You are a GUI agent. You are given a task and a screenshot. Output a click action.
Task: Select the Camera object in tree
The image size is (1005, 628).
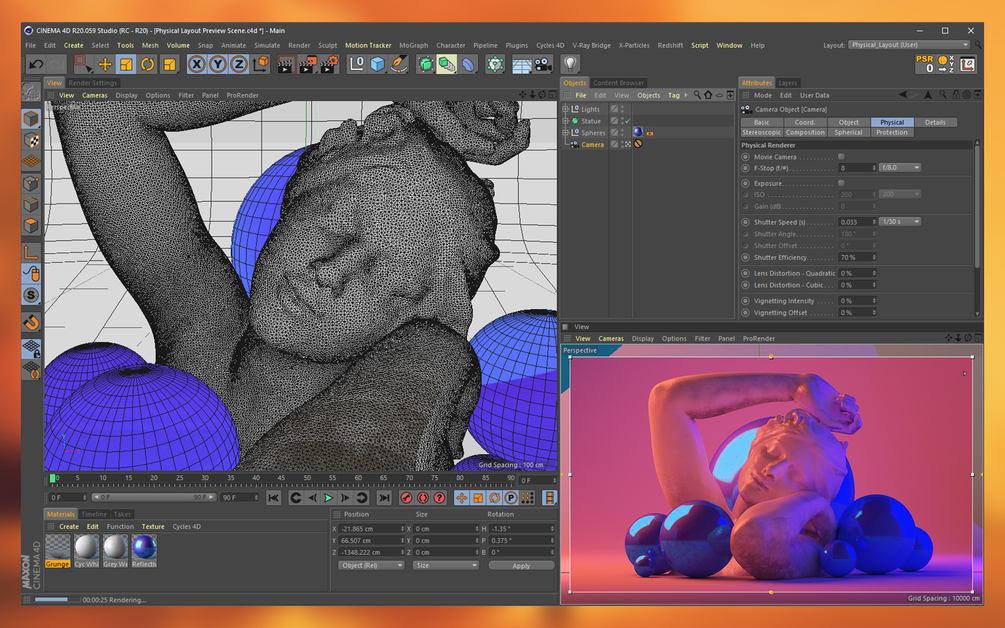(x=592, y=145)
